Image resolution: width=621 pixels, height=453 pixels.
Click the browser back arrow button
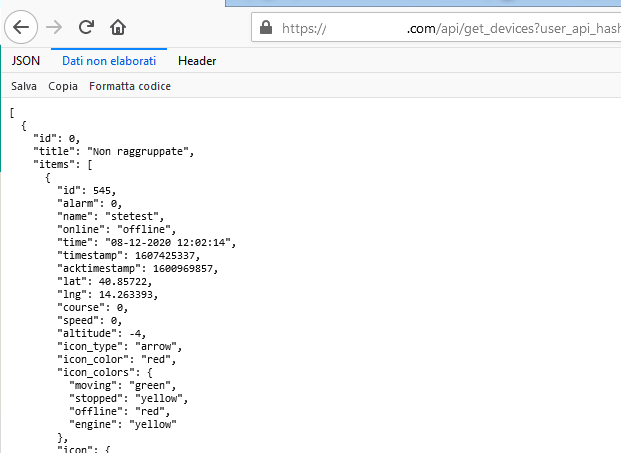(x=23, y=27)
